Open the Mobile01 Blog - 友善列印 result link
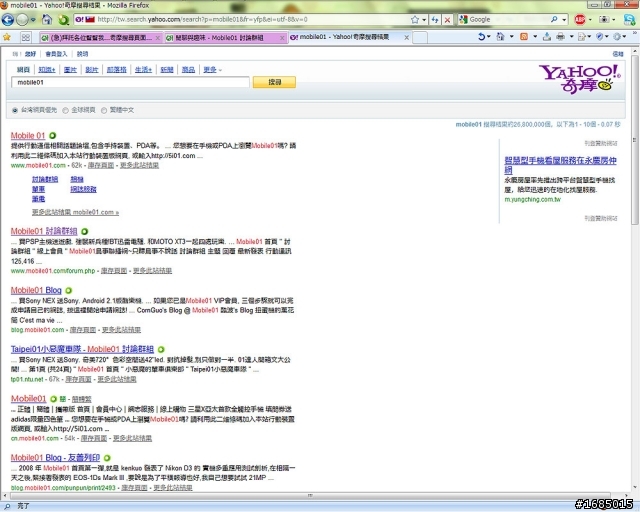This screenshot has height=512, width=640. (x=55, y=458)
